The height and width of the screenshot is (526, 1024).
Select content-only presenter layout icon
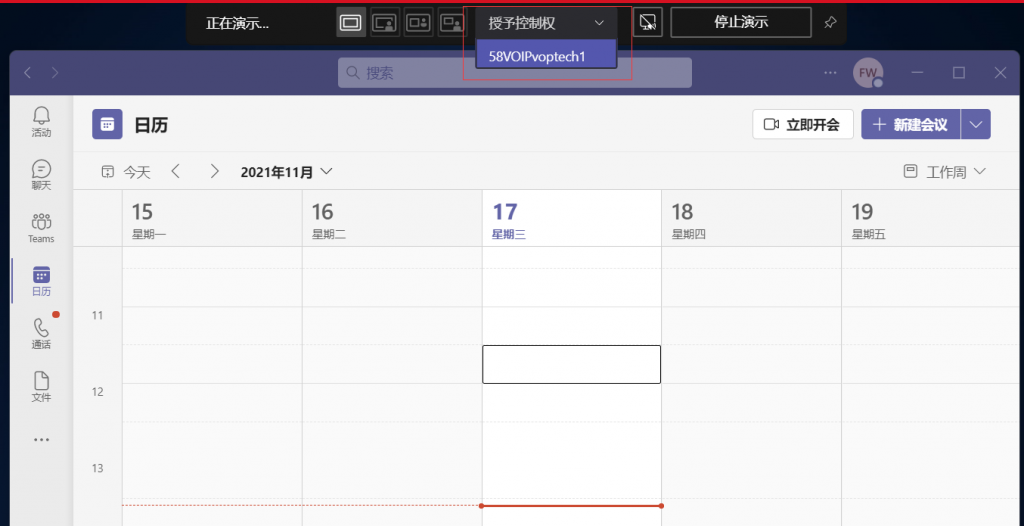click(x=351, y=23)
